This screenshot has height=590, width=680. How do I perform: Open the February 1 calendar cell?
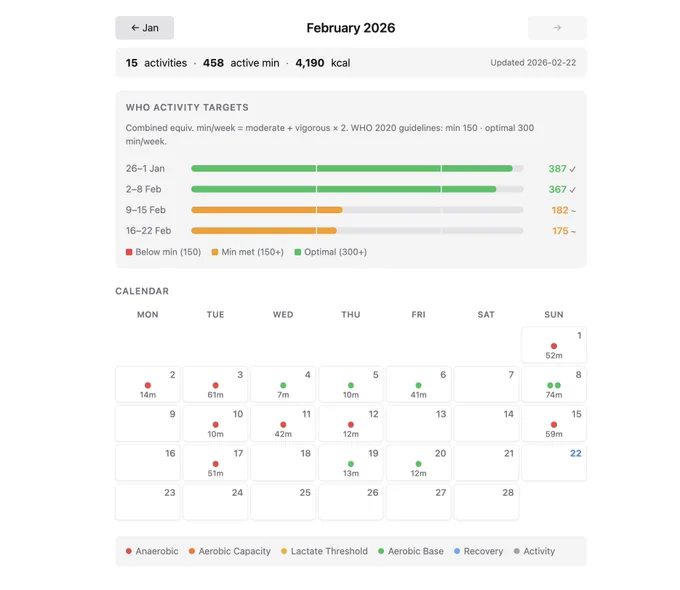point(554,345)
